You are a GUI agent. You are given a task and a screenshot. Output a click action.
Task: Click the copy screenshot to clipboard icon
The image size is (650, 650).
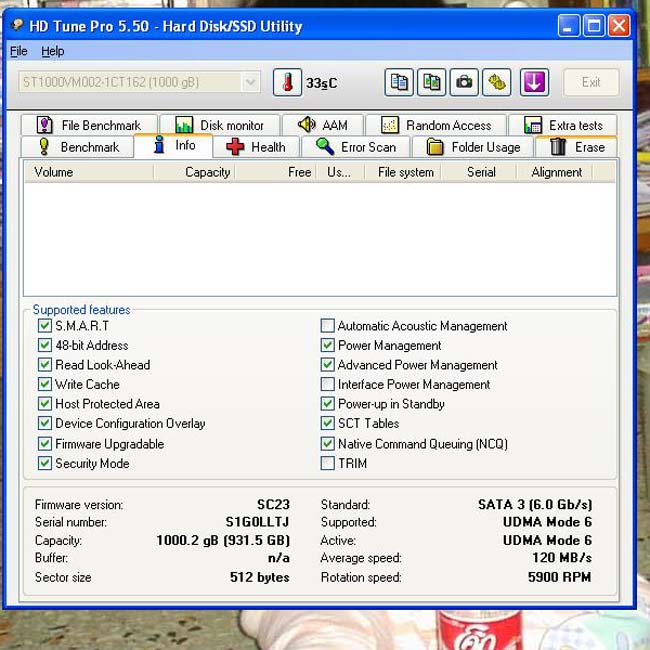[x=431, y=82]
